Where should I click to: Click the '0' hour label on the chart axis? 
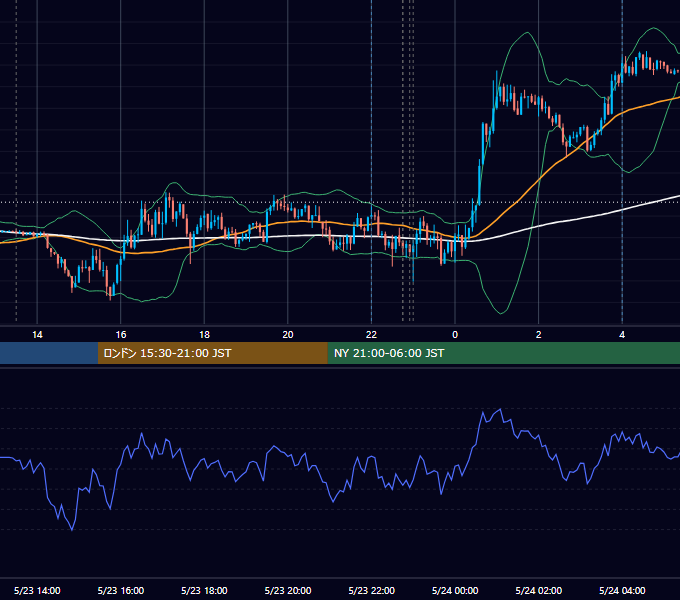pos(455,335)
